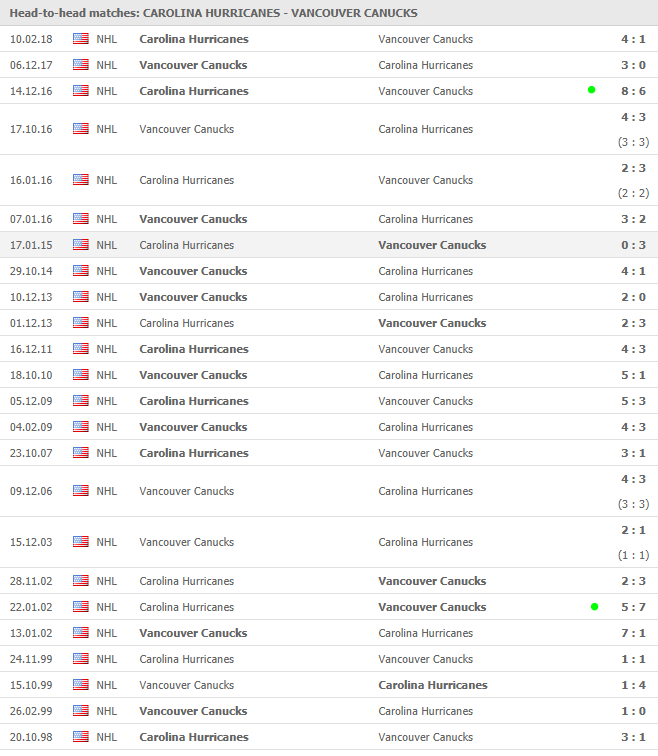Click the flag icon in the 18.10.10 row
Viewport: 658px width, 756px height.
(x=81, y=375)
